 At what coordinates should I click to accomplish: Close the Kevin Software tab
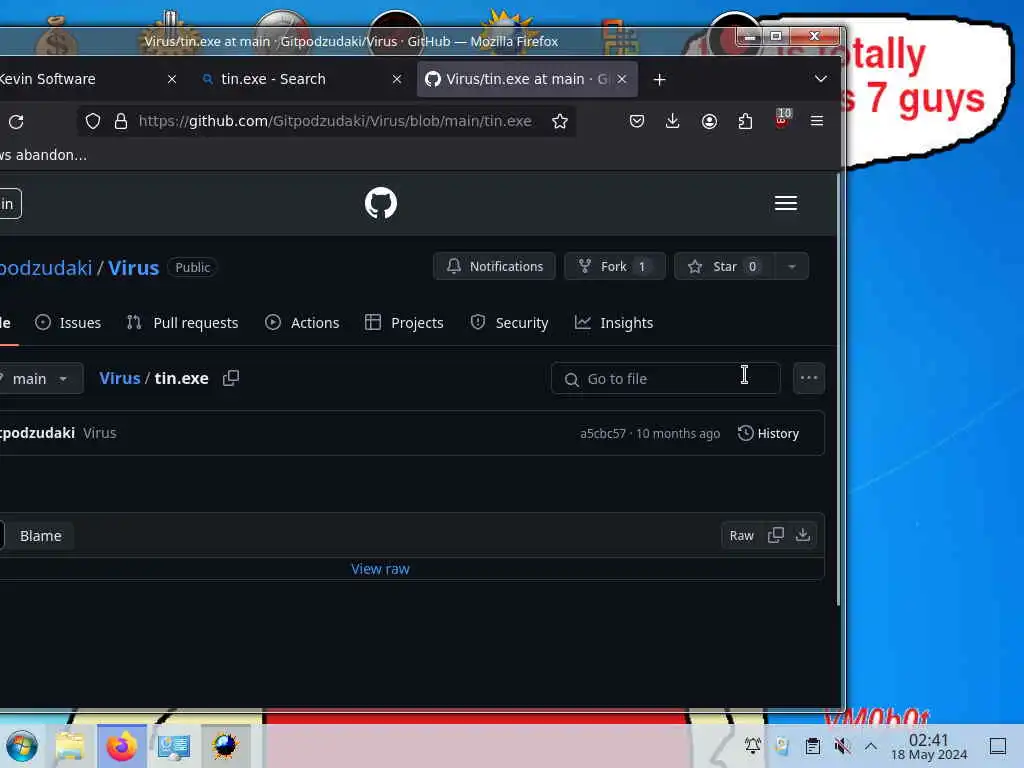point(172,79)
